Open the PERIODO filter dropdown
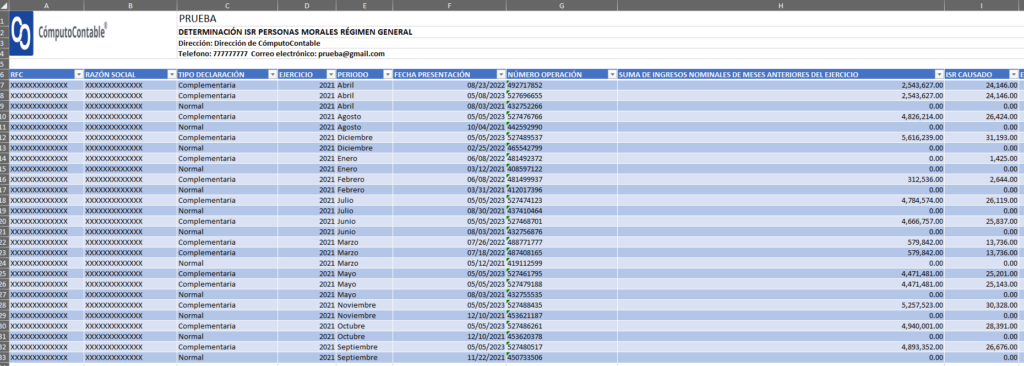The image size is (1024, 366). [388, 75]
